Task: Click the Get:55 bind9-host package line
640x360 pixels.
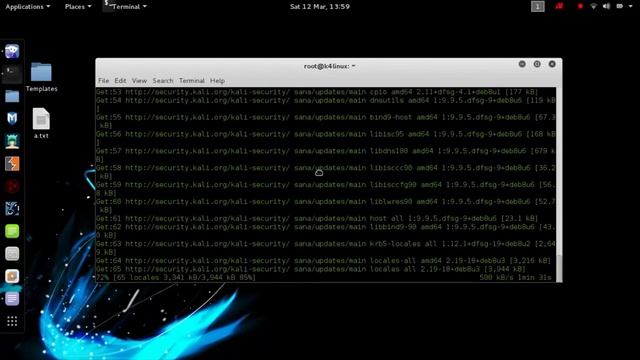Action: pyautogui.click(x=326, y=121)
